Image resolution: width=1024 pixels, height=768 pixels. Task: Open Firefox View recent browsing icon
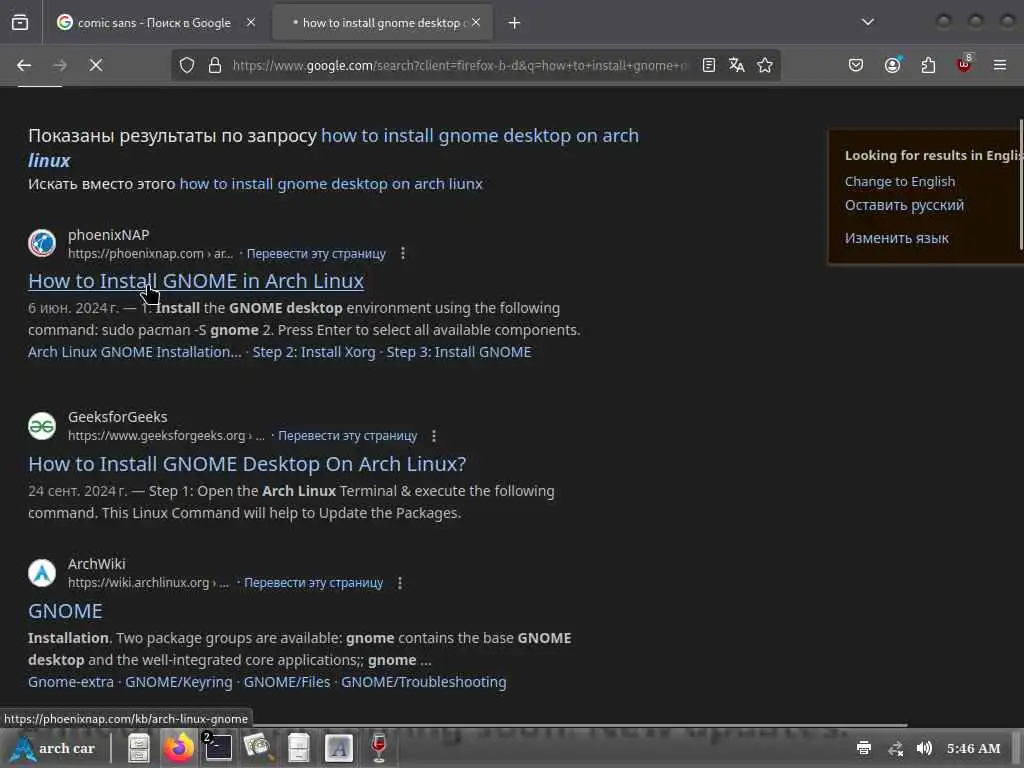[20, 23]
